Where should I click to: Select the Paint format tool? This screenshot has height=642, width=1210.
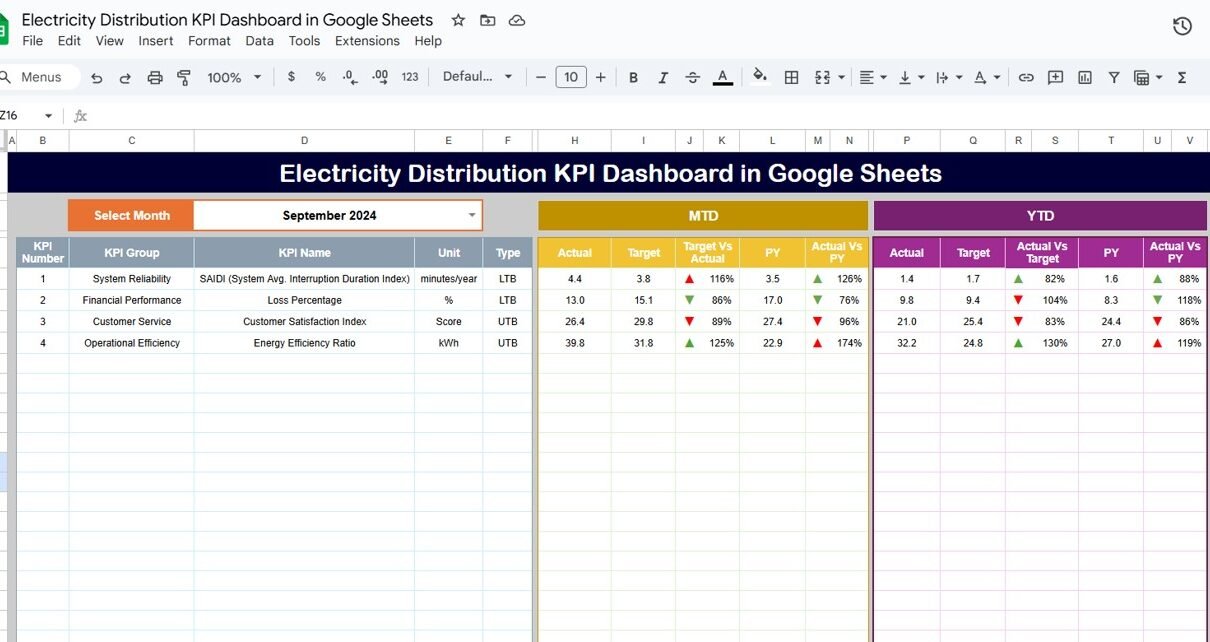(184, 77)
